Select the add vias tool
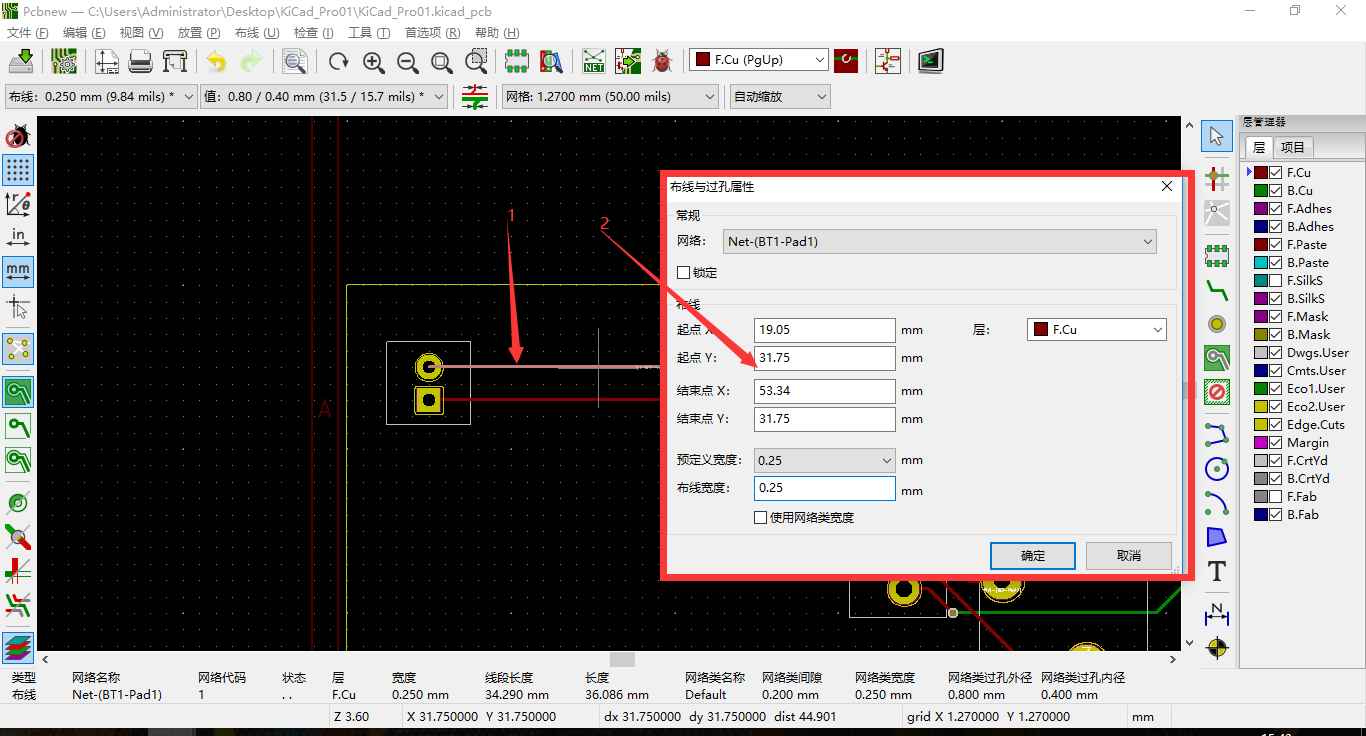 click(1217, 324)
